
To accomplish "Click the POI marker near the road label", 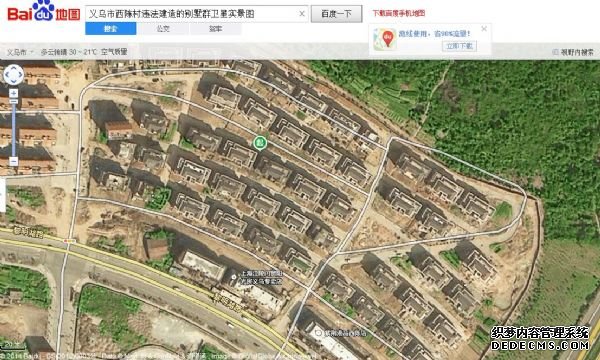I will coord(234,277).
